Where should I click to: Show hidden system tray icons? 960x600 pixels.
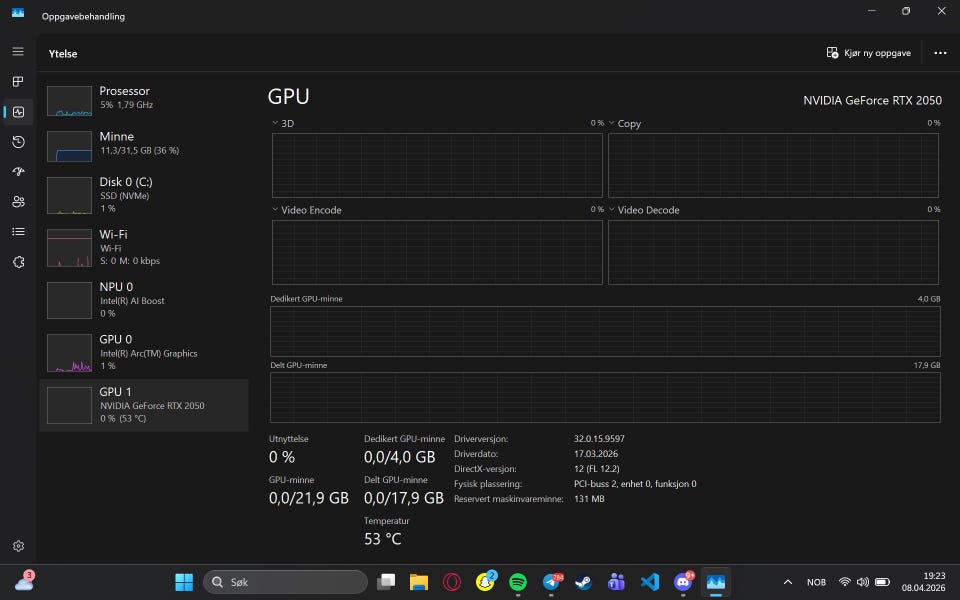[x=788, y=582]
